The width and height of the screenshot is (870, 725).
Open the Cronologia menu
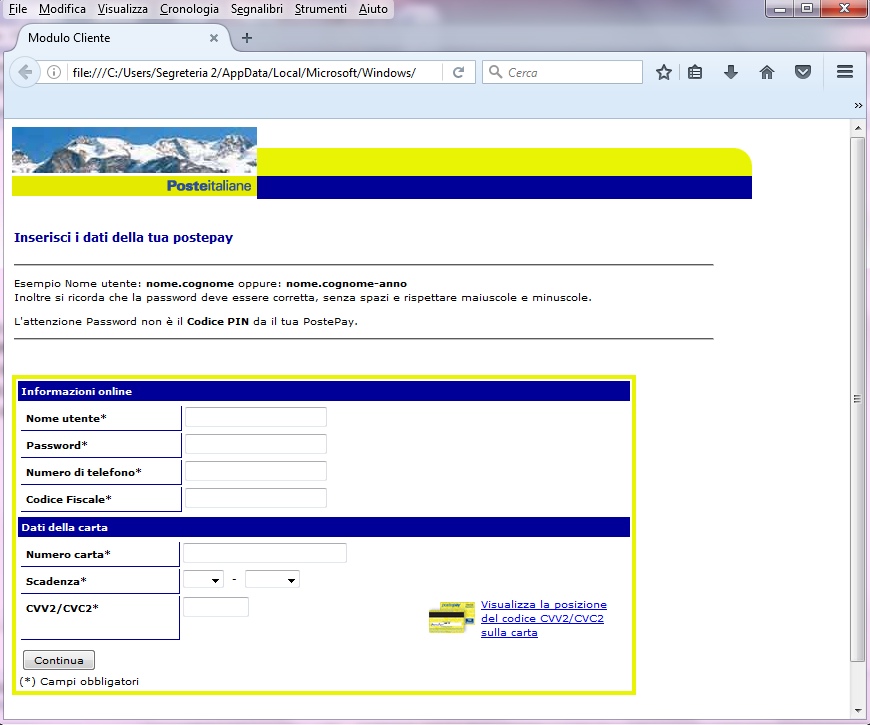[189, 9]
